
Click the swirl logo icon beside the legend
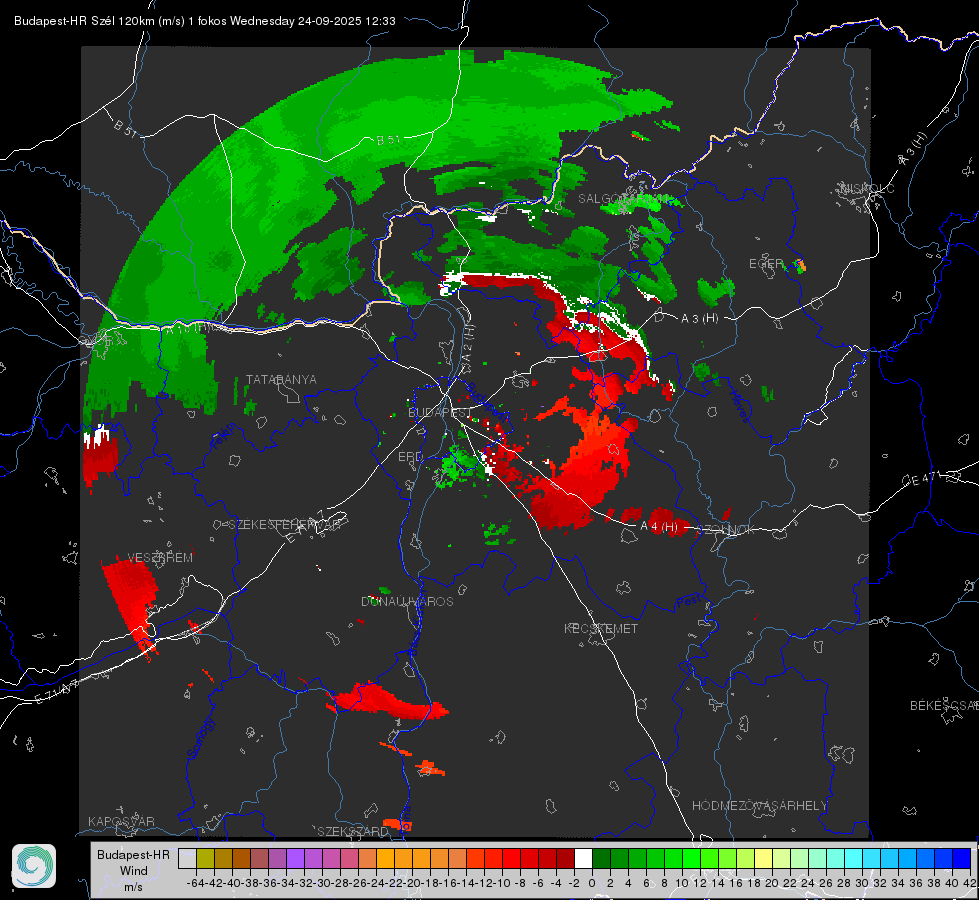point(34,866)
